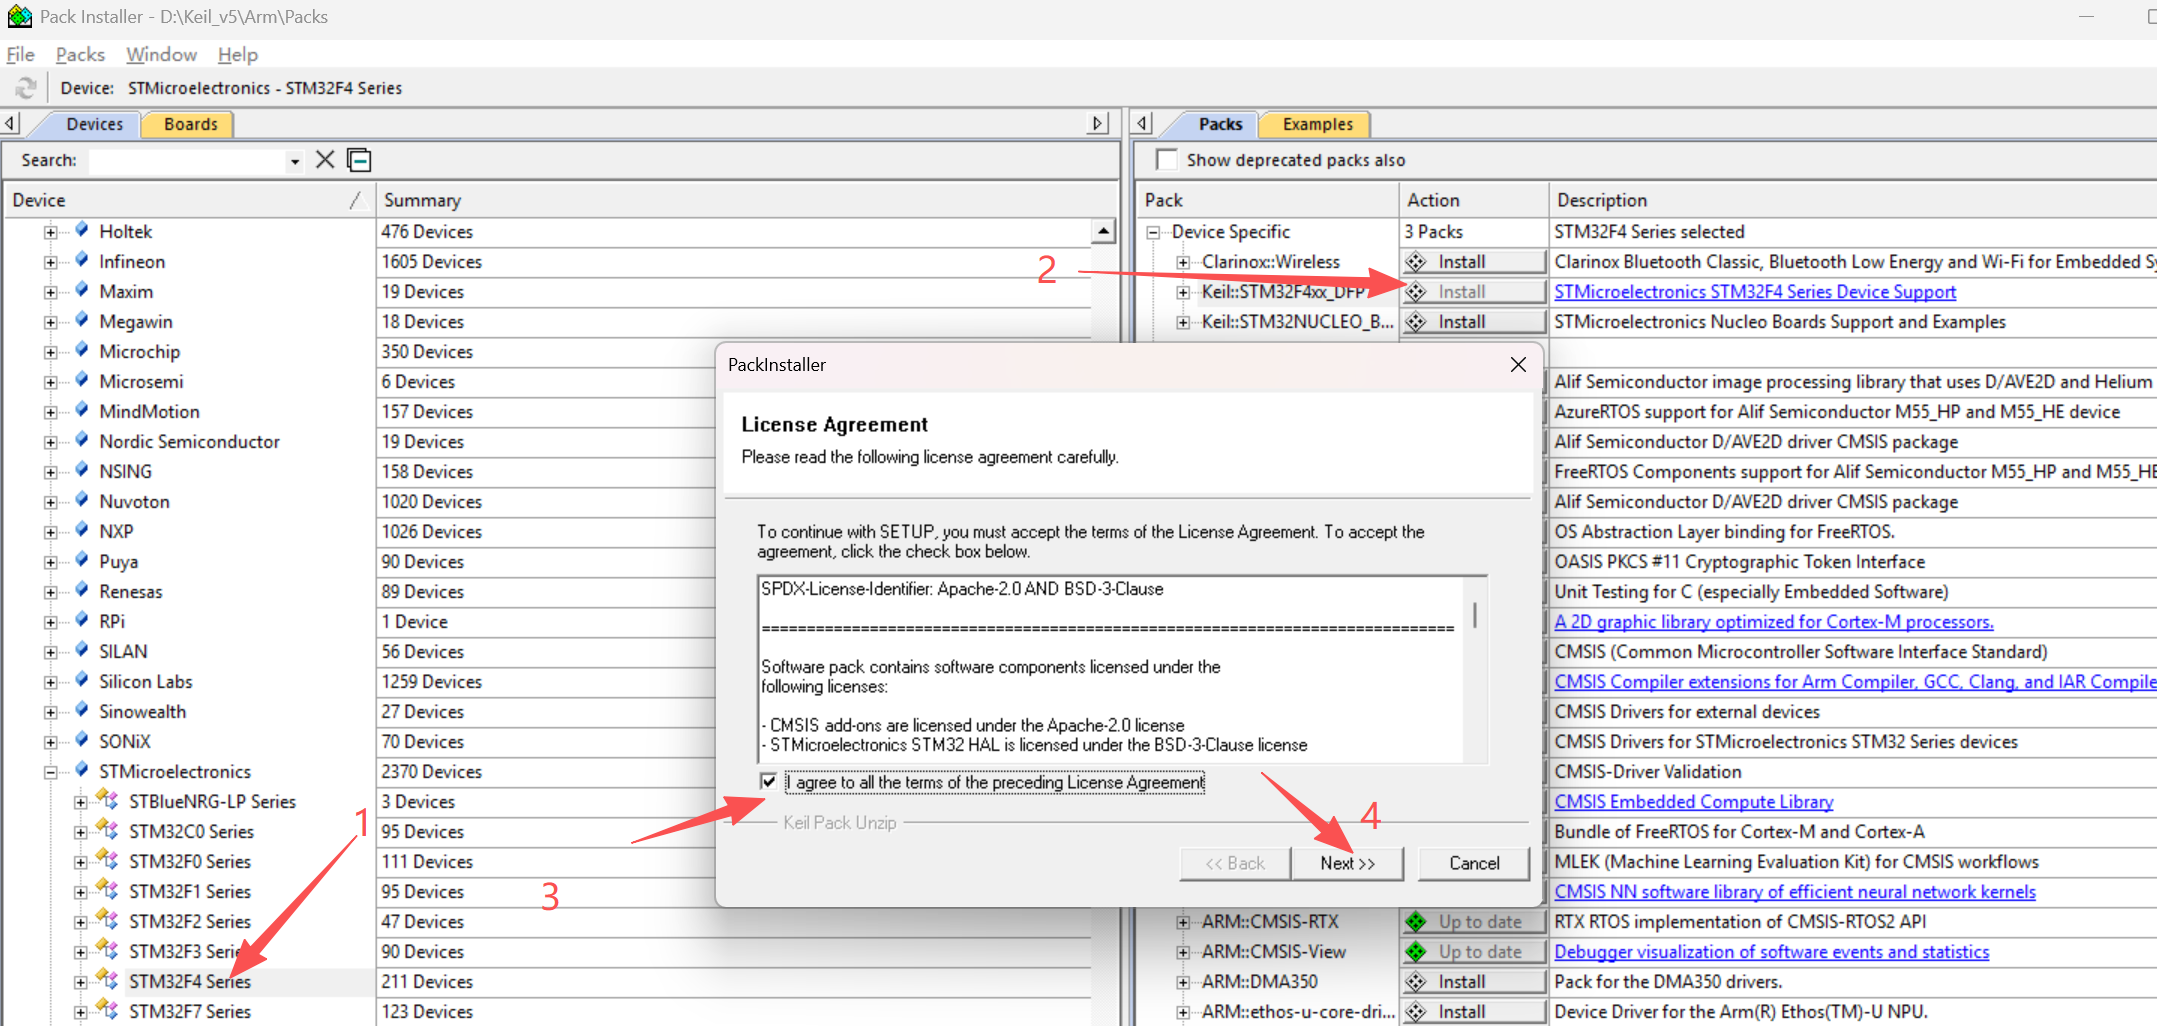
Task: Open STMicroelectronics STM32F4 Series Device Support link
Action: 1755,292
